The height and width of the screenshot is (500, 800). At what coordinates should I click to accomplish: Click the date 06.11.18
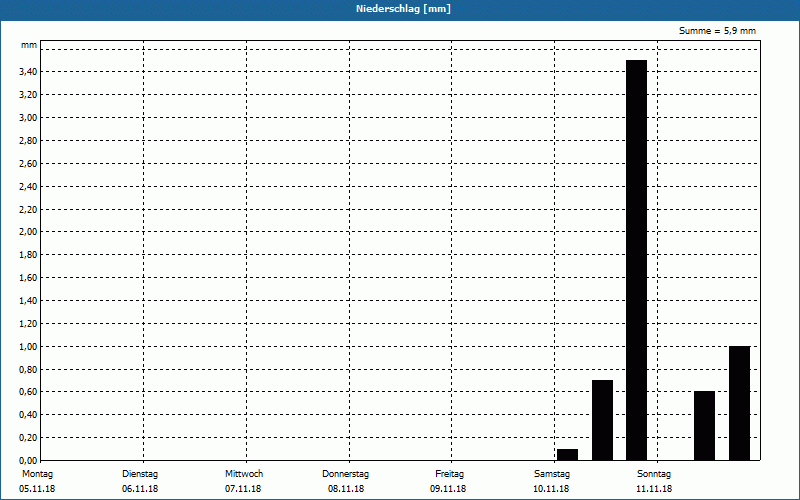pos(140,489)
